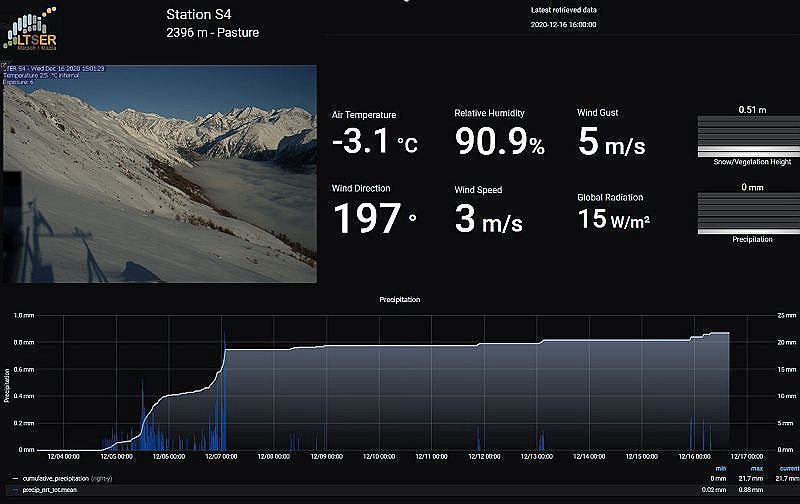
Task: Sort legend by the current column header
Action: (789, 468)
